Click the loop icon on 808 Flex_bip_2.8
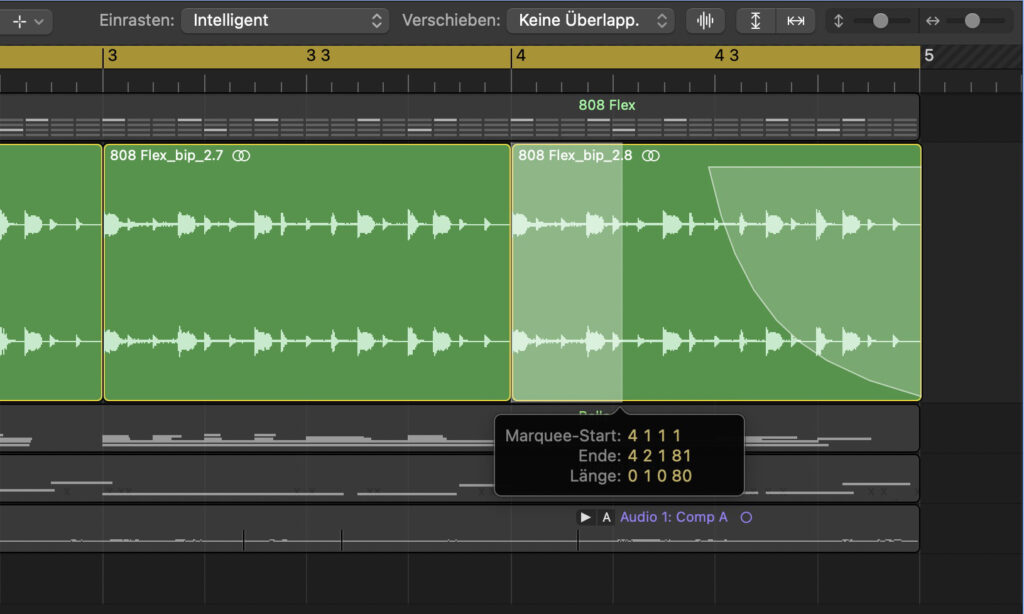Viewport: 1024px width, 614px height. (x=650, y=155)
